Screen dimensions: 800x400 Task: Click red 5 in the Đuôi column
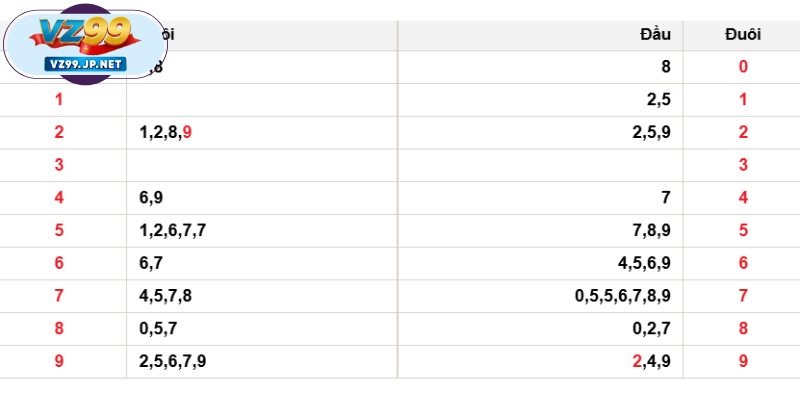coord(742,230)
